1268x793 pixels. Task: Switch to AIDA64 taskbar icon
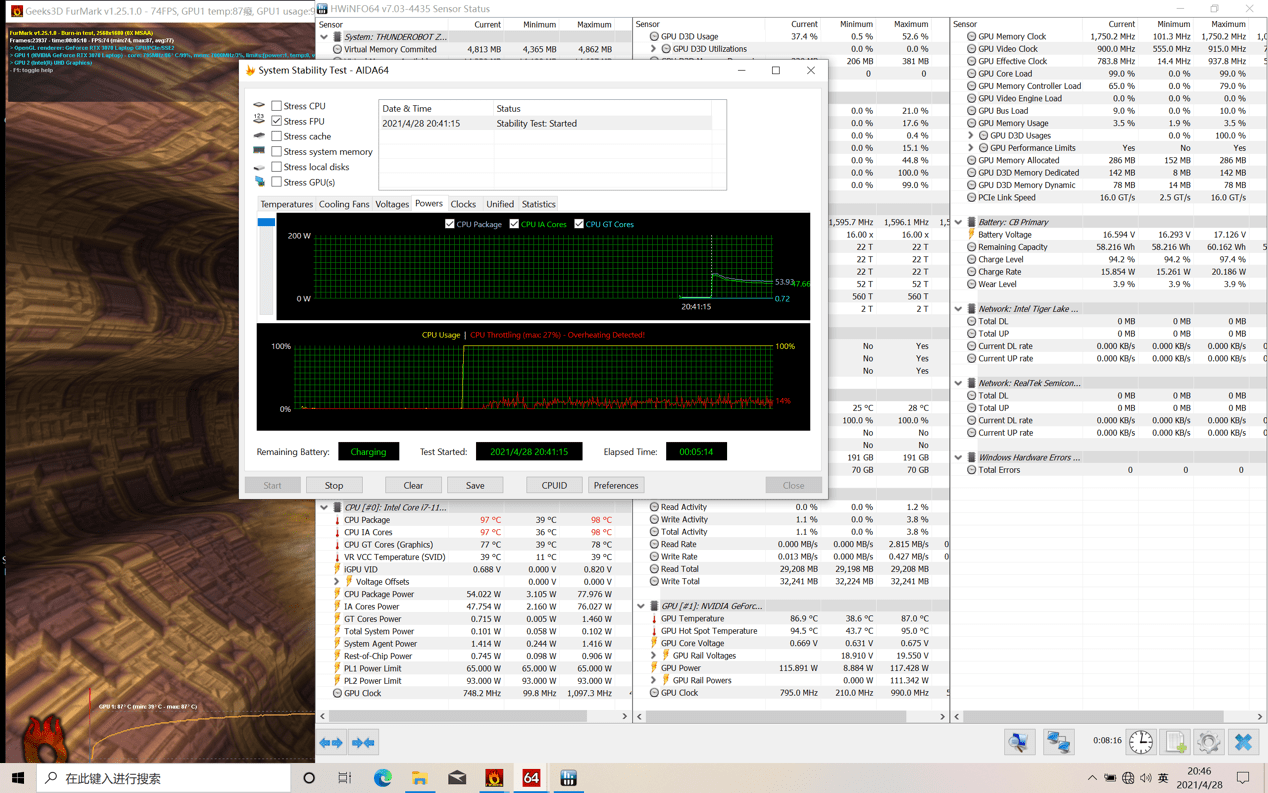point(531,778)
